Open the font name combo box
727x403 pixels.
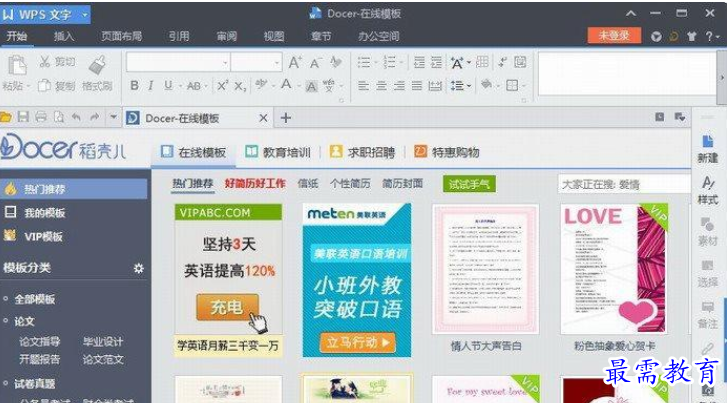pyautogui.click(x=178, y=62)
